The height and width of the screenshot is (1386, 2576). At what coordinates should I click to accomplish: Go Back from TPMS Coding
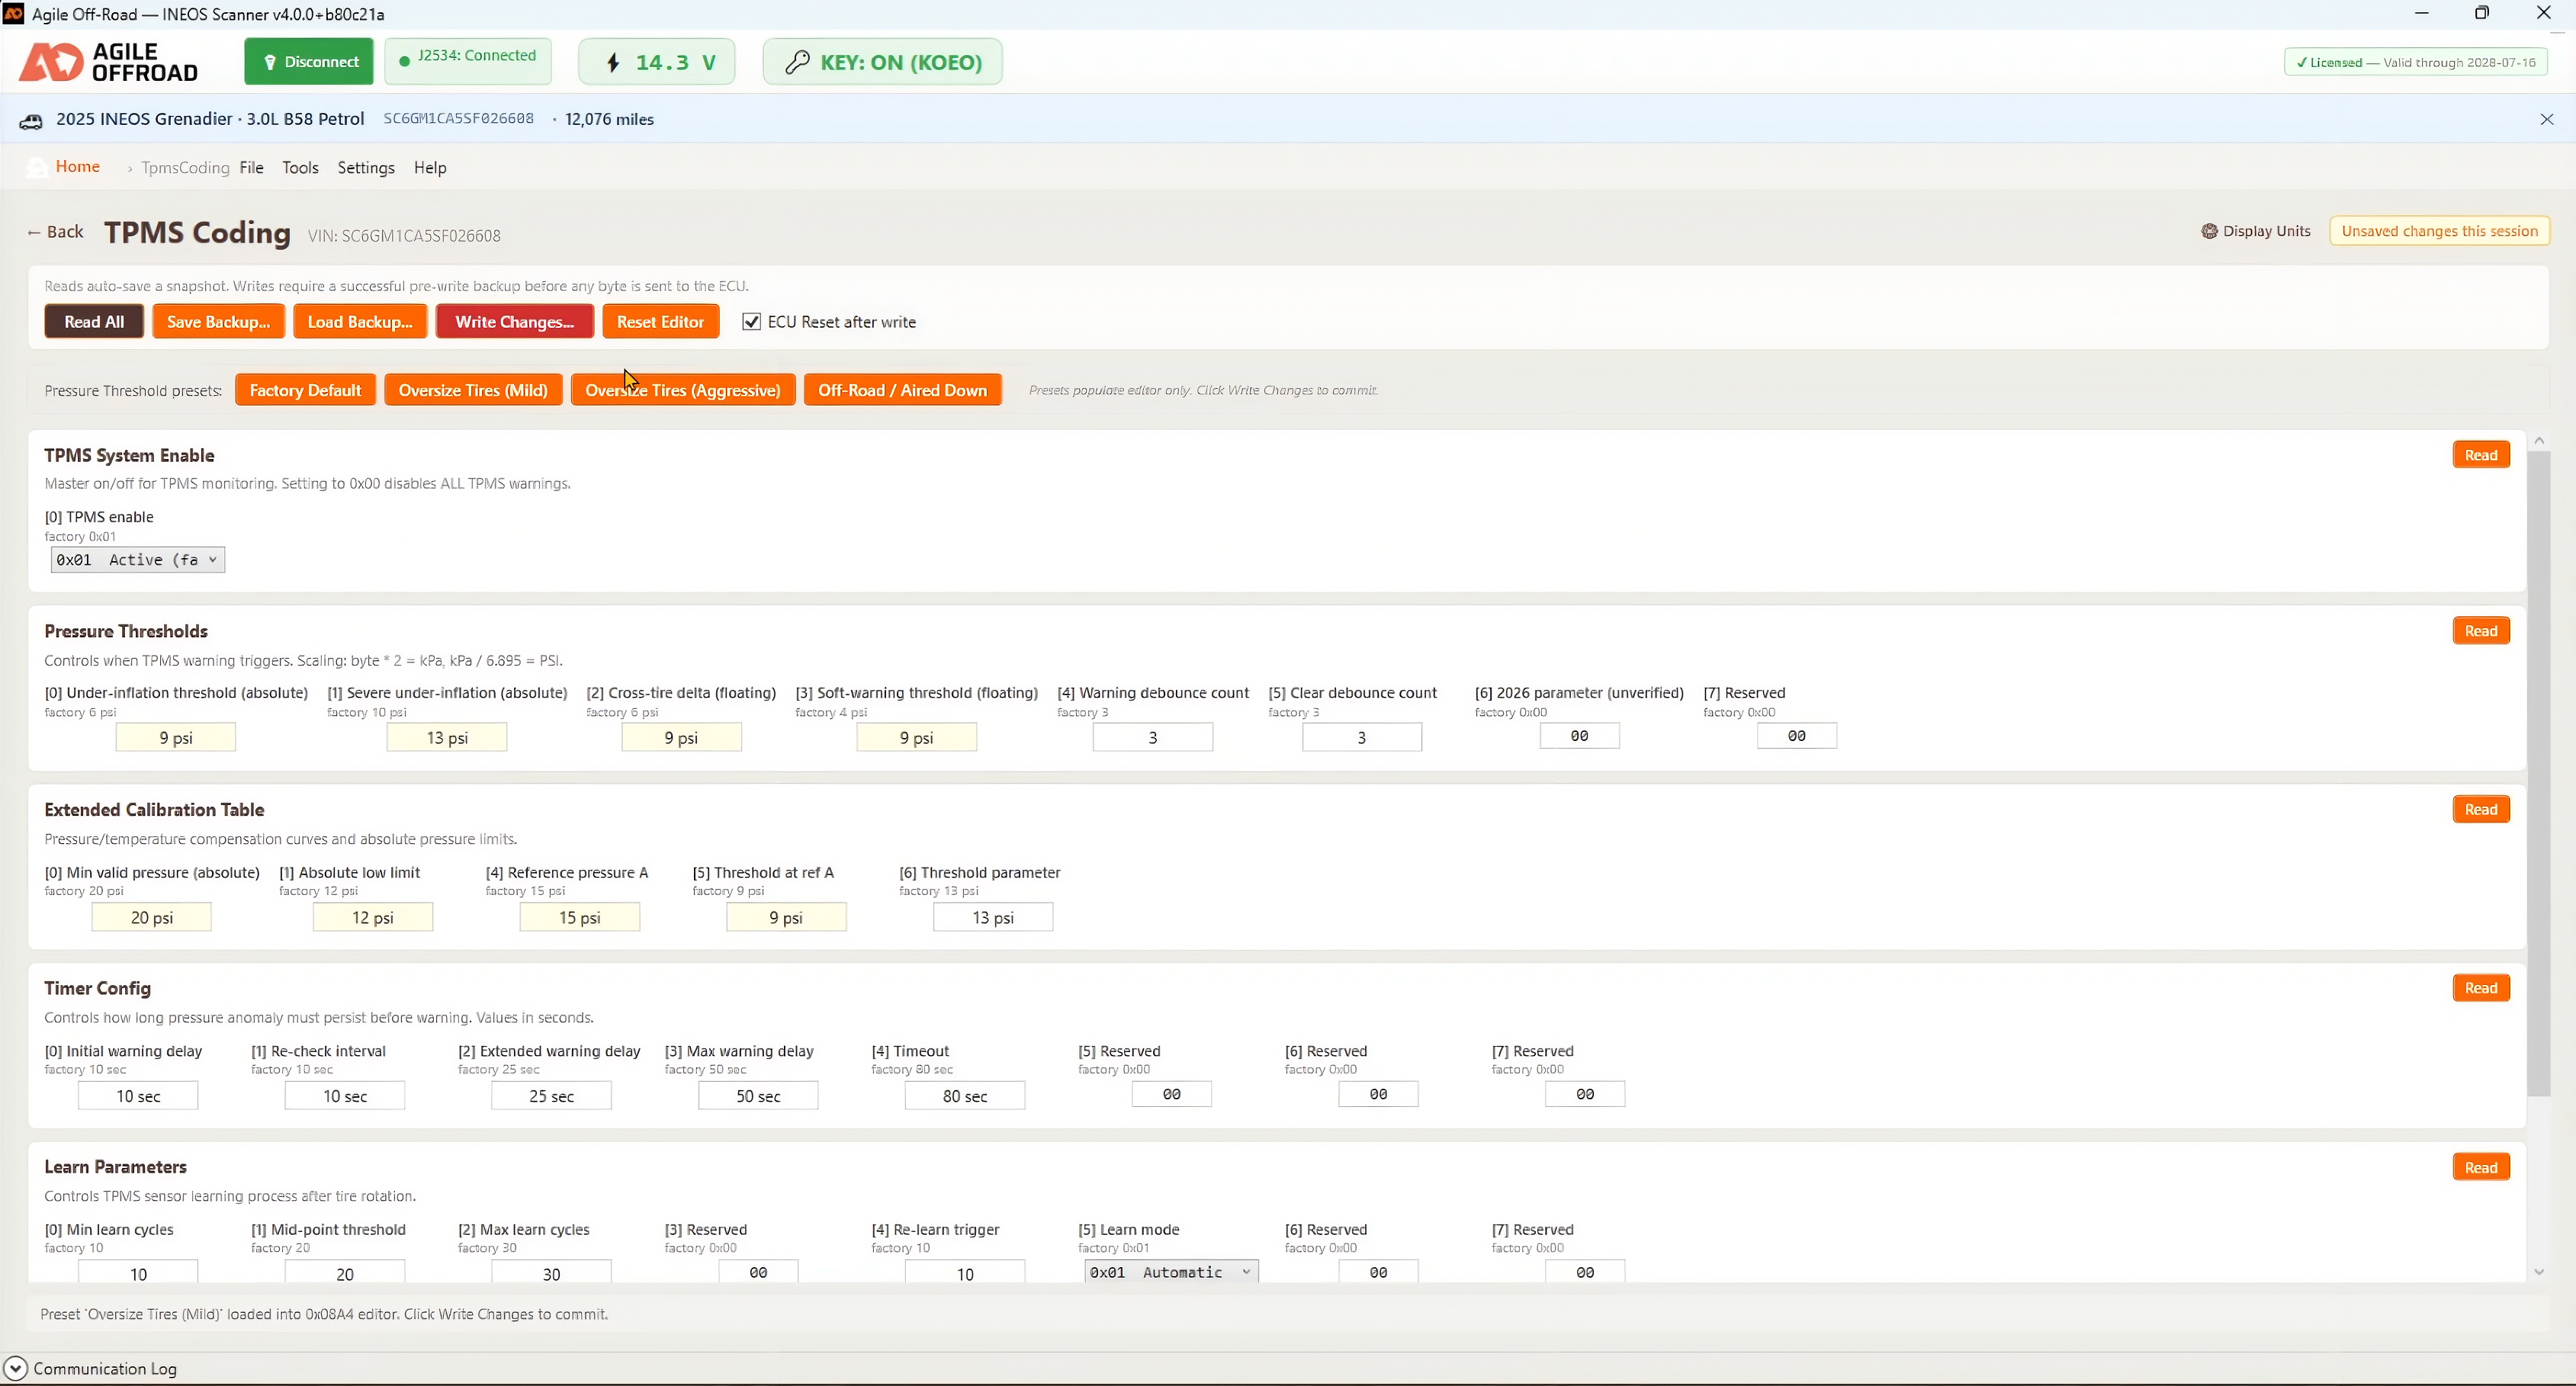(56, 232)
